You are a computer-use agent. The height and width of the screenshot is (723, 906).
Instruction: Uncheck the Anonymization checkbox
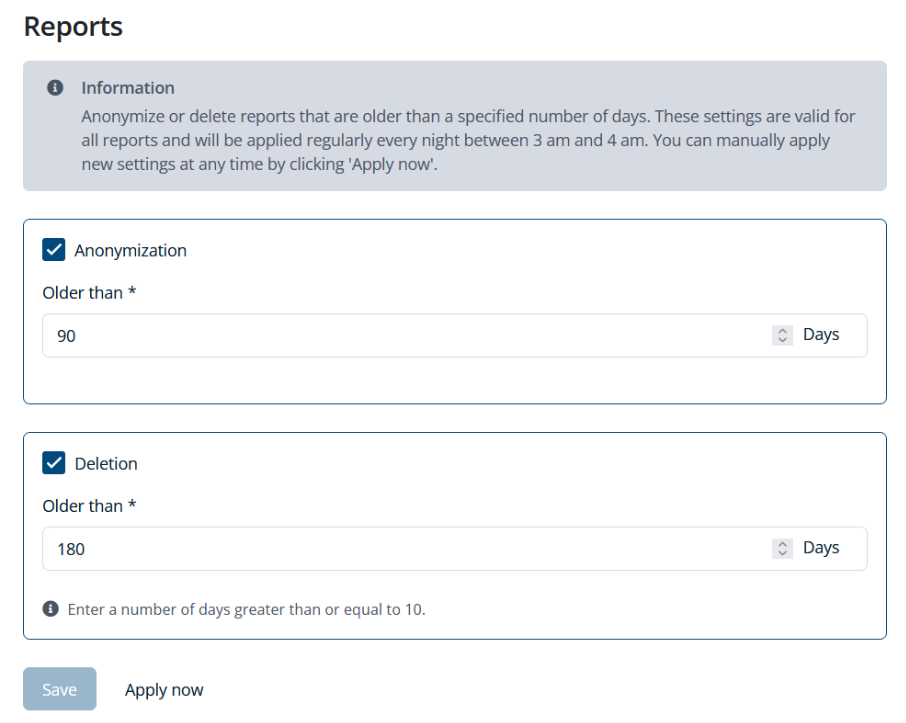pos(54,250)
